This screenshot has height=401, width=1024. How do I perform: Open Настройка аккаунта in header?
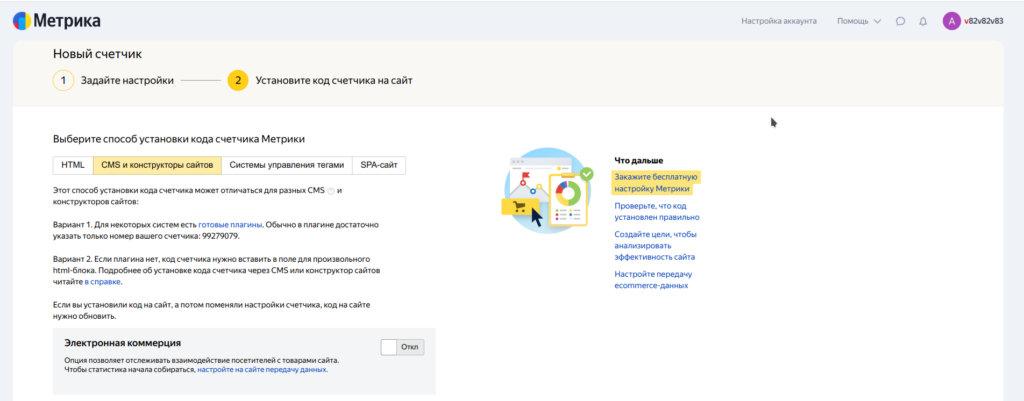[x=779, y=21]
